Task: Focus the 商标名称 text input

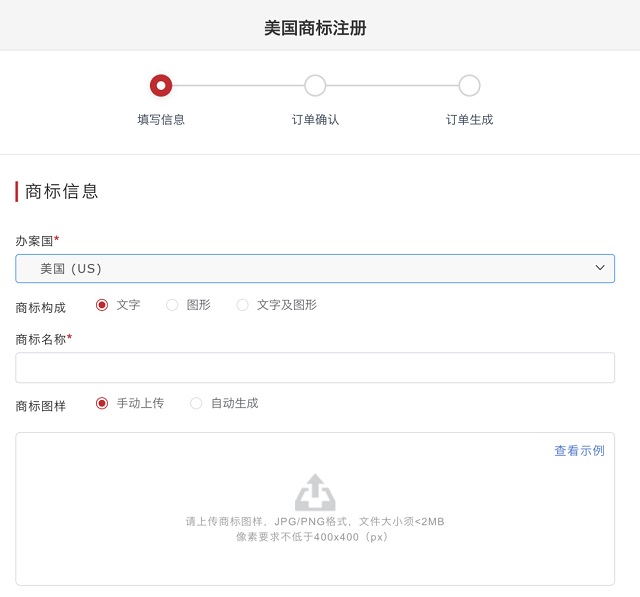Action: point(314,368)
